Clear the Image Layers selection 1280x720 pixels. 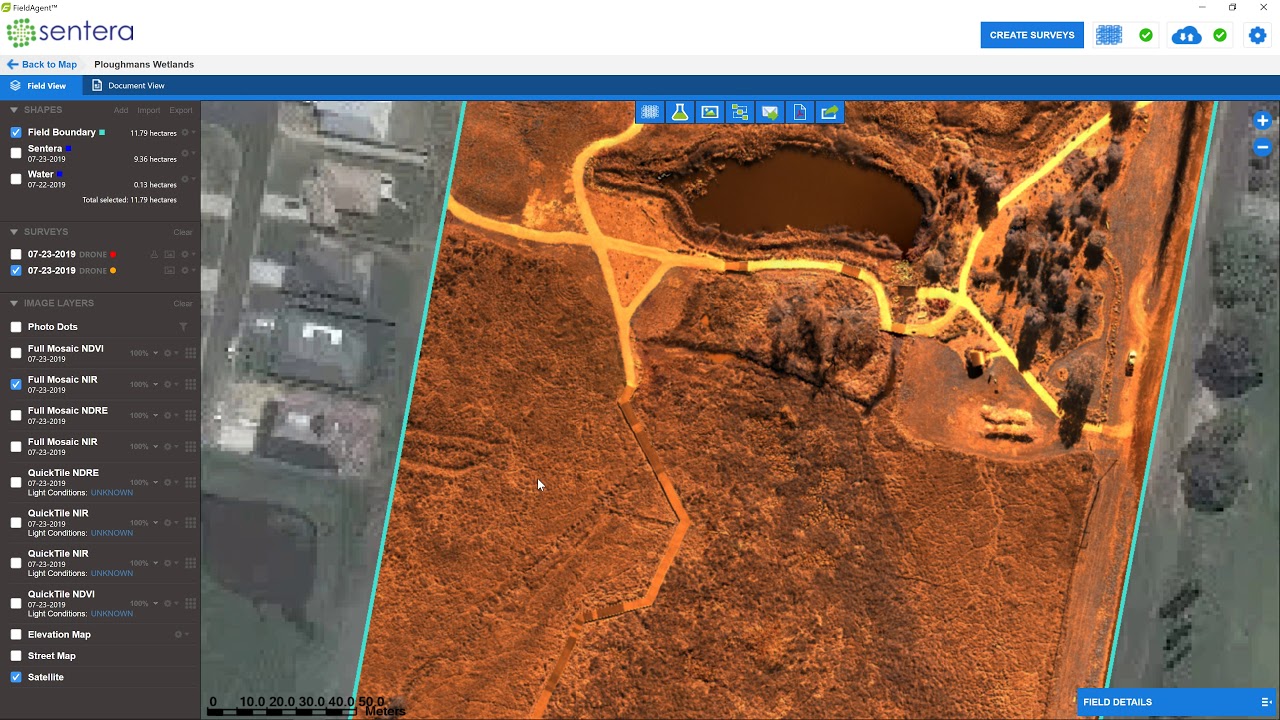183,303
